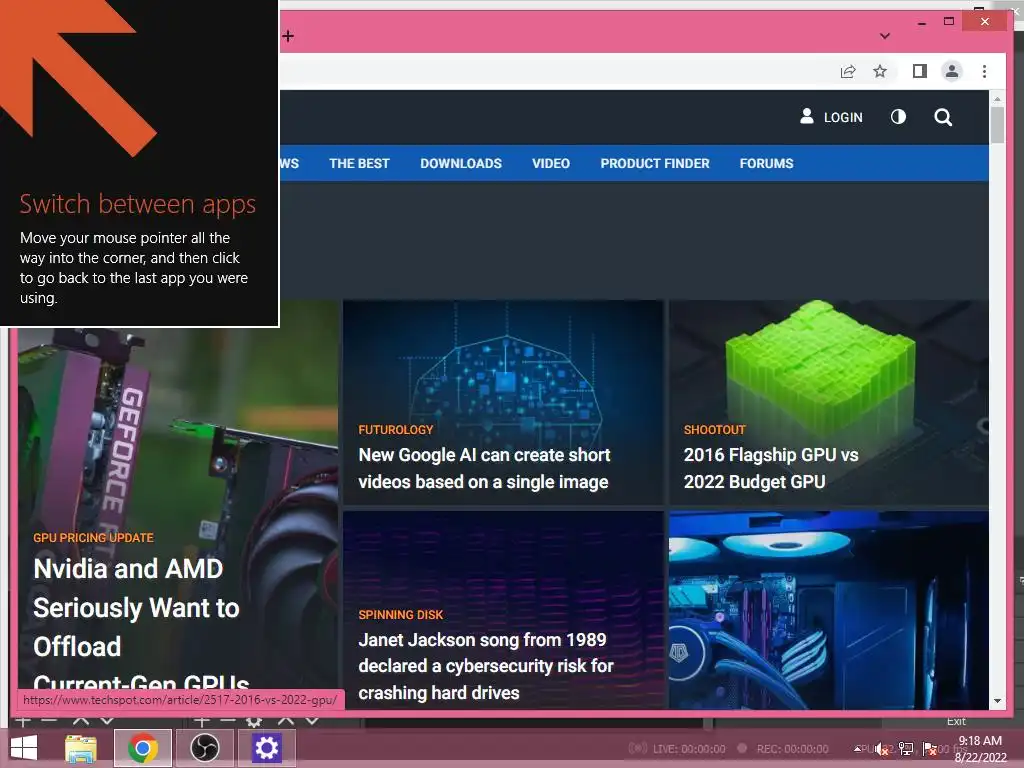Open the Chrome three-dot menu
This screenshot has height=768, width=1024.
click(x=984, y=71)
